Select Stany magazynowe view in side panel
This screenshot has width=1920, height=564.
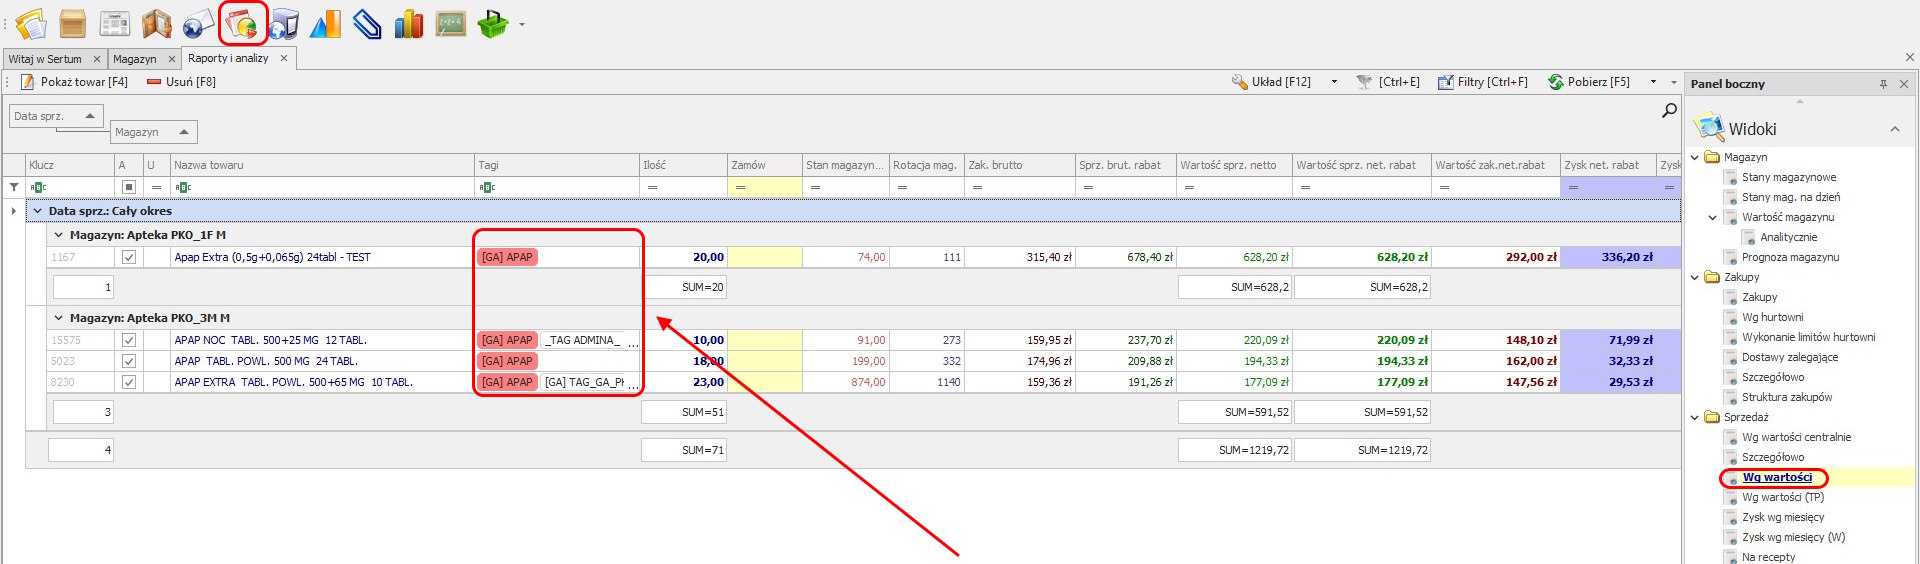[1788, 177]
